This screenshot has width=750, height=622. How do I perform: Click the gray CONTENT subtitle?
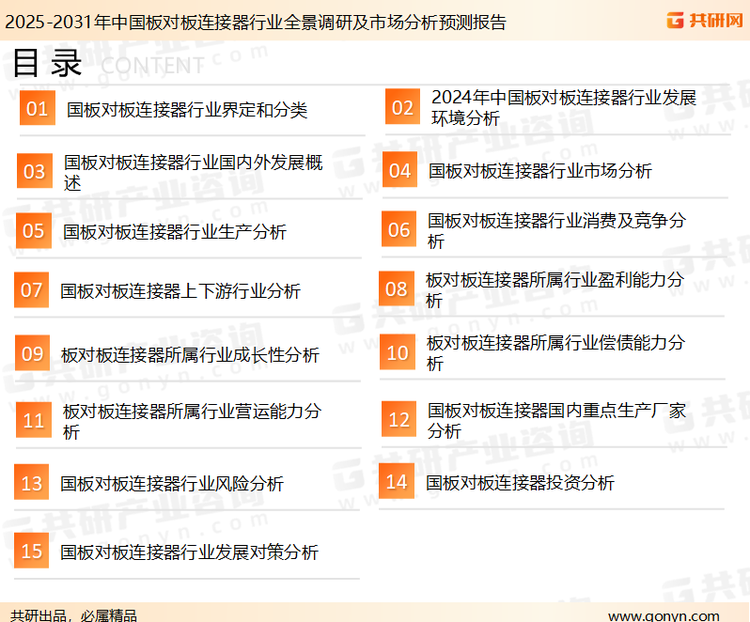[153, 66]
